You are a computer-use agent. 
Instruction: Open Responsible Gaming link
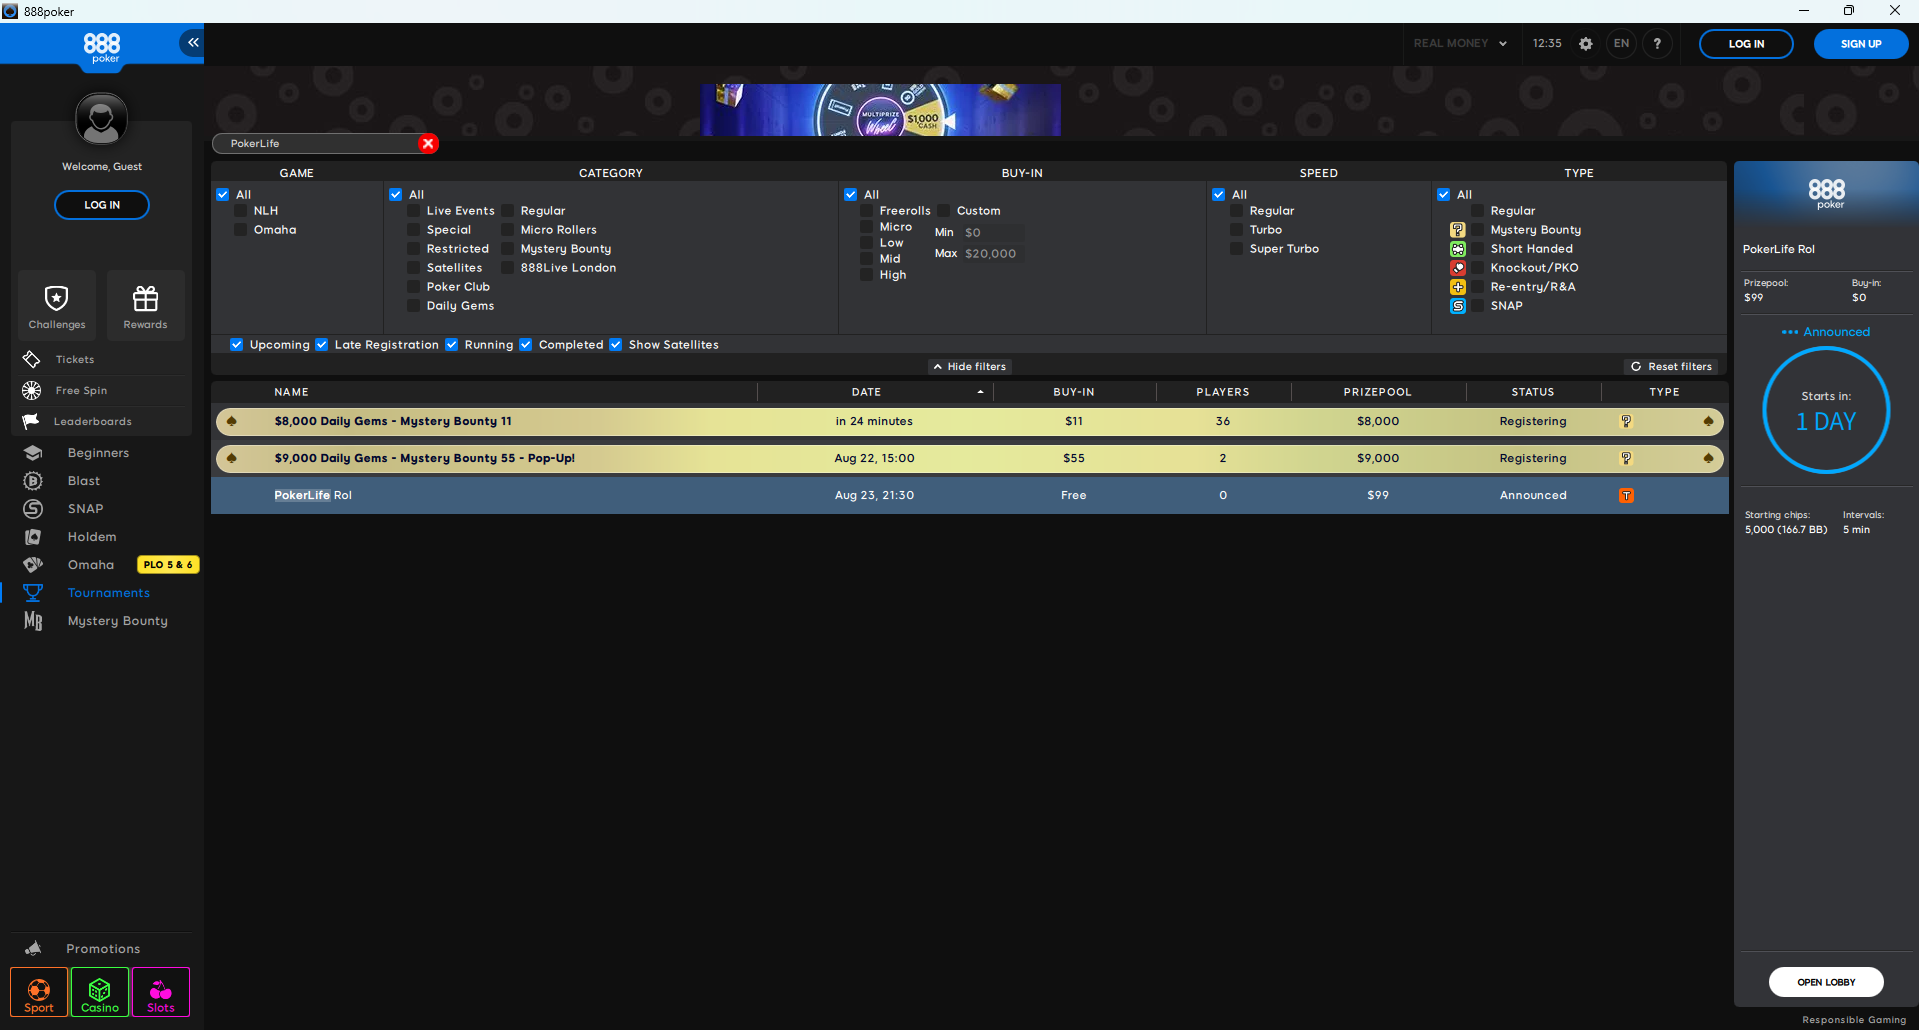(1854, 1020)
